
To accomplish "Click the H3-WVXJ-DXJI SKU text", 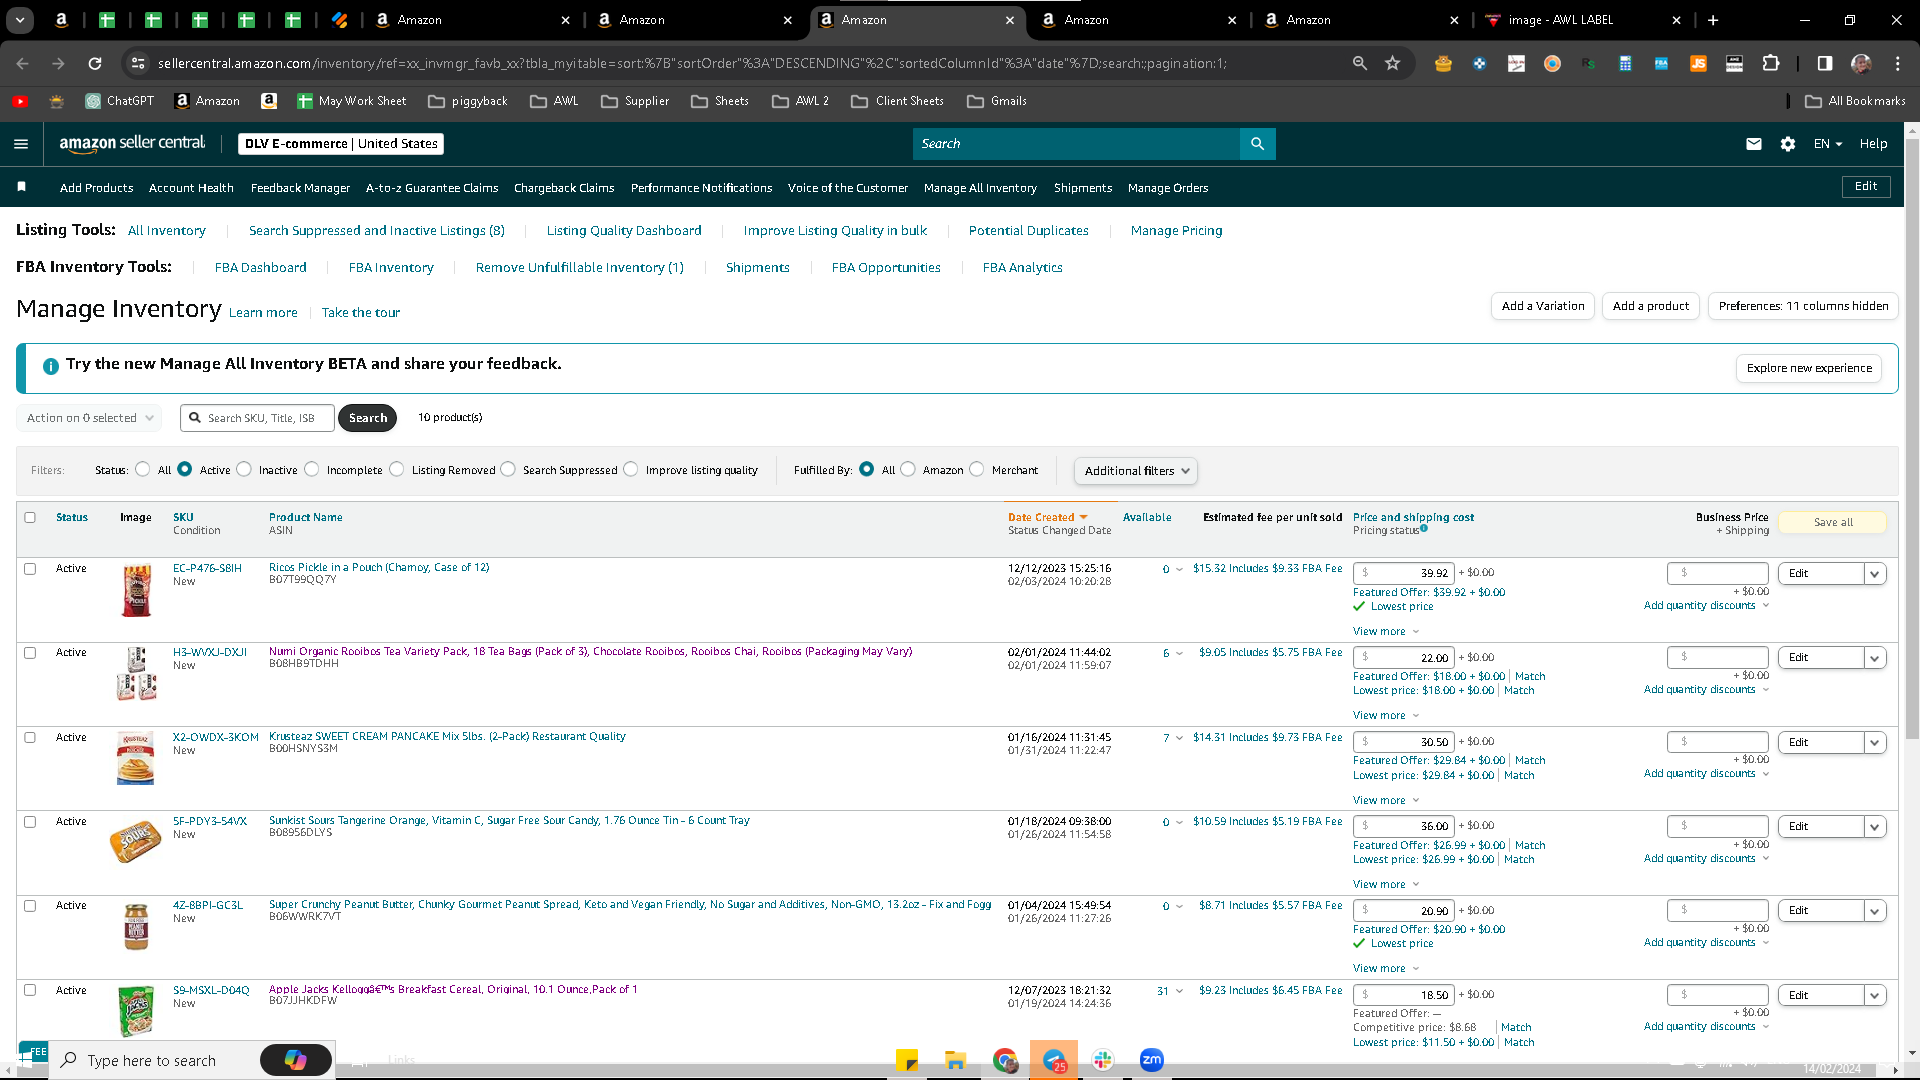I will point(210,652).
